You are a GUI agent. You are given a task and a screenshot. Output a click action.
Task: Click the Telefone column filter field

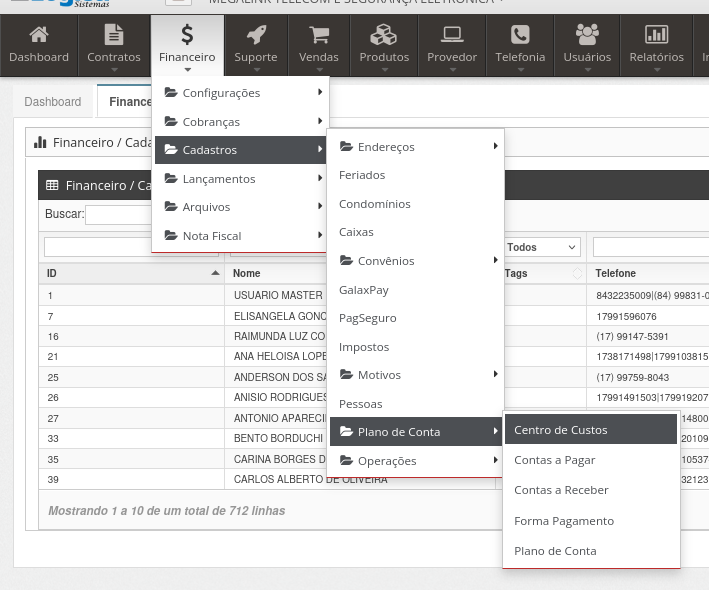[651, 247]
